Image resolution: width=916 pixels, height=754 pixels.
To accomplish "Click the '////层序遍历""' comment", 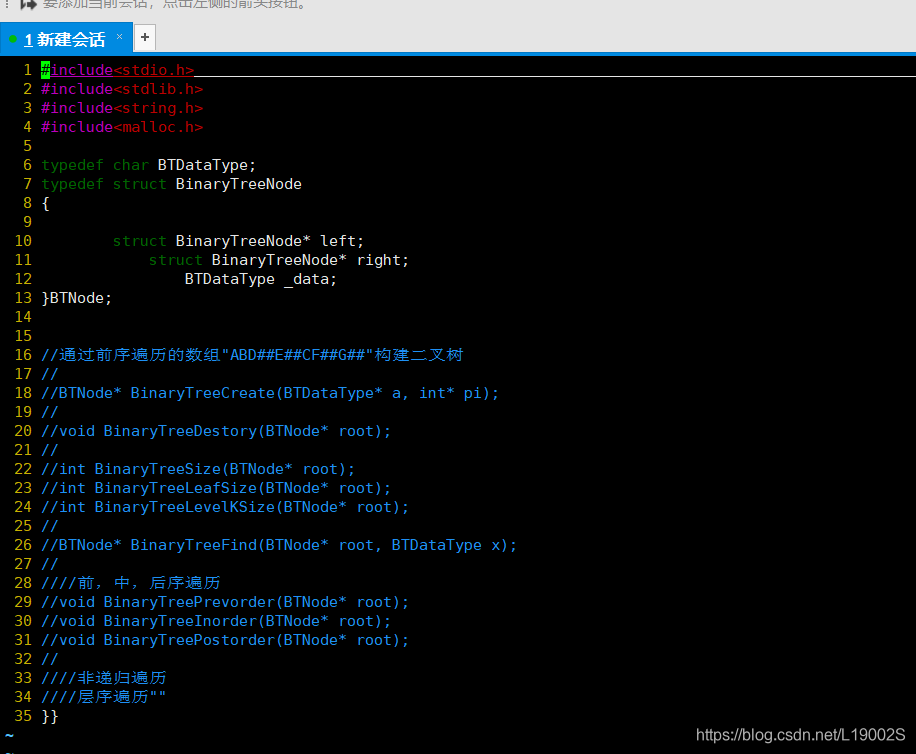I will coord(103,697).
